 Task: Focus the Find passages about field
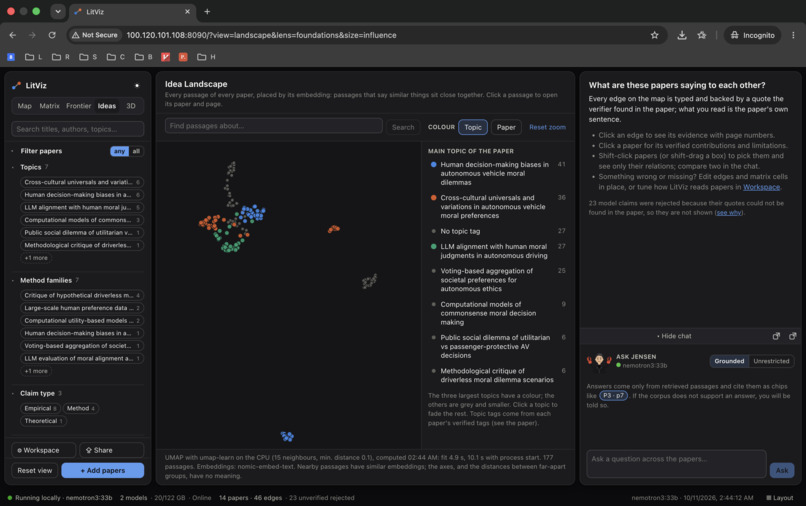click(273, 126)
